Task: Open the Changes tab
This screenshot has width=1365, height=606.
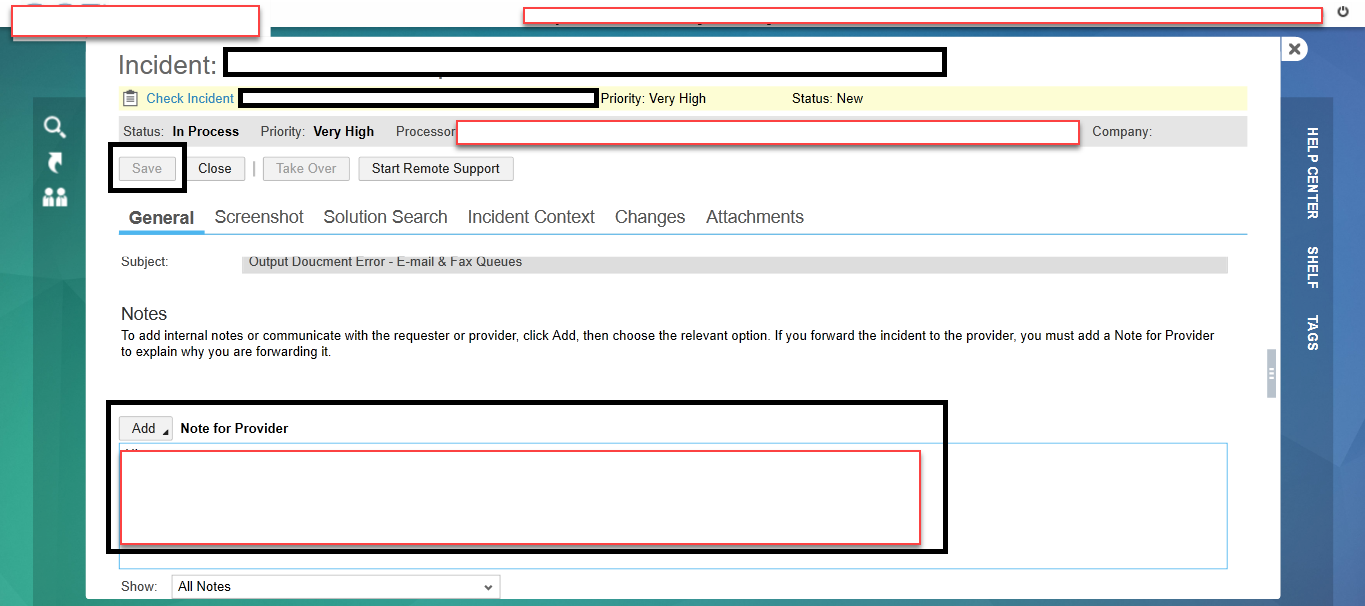Action: coord(650,217)
